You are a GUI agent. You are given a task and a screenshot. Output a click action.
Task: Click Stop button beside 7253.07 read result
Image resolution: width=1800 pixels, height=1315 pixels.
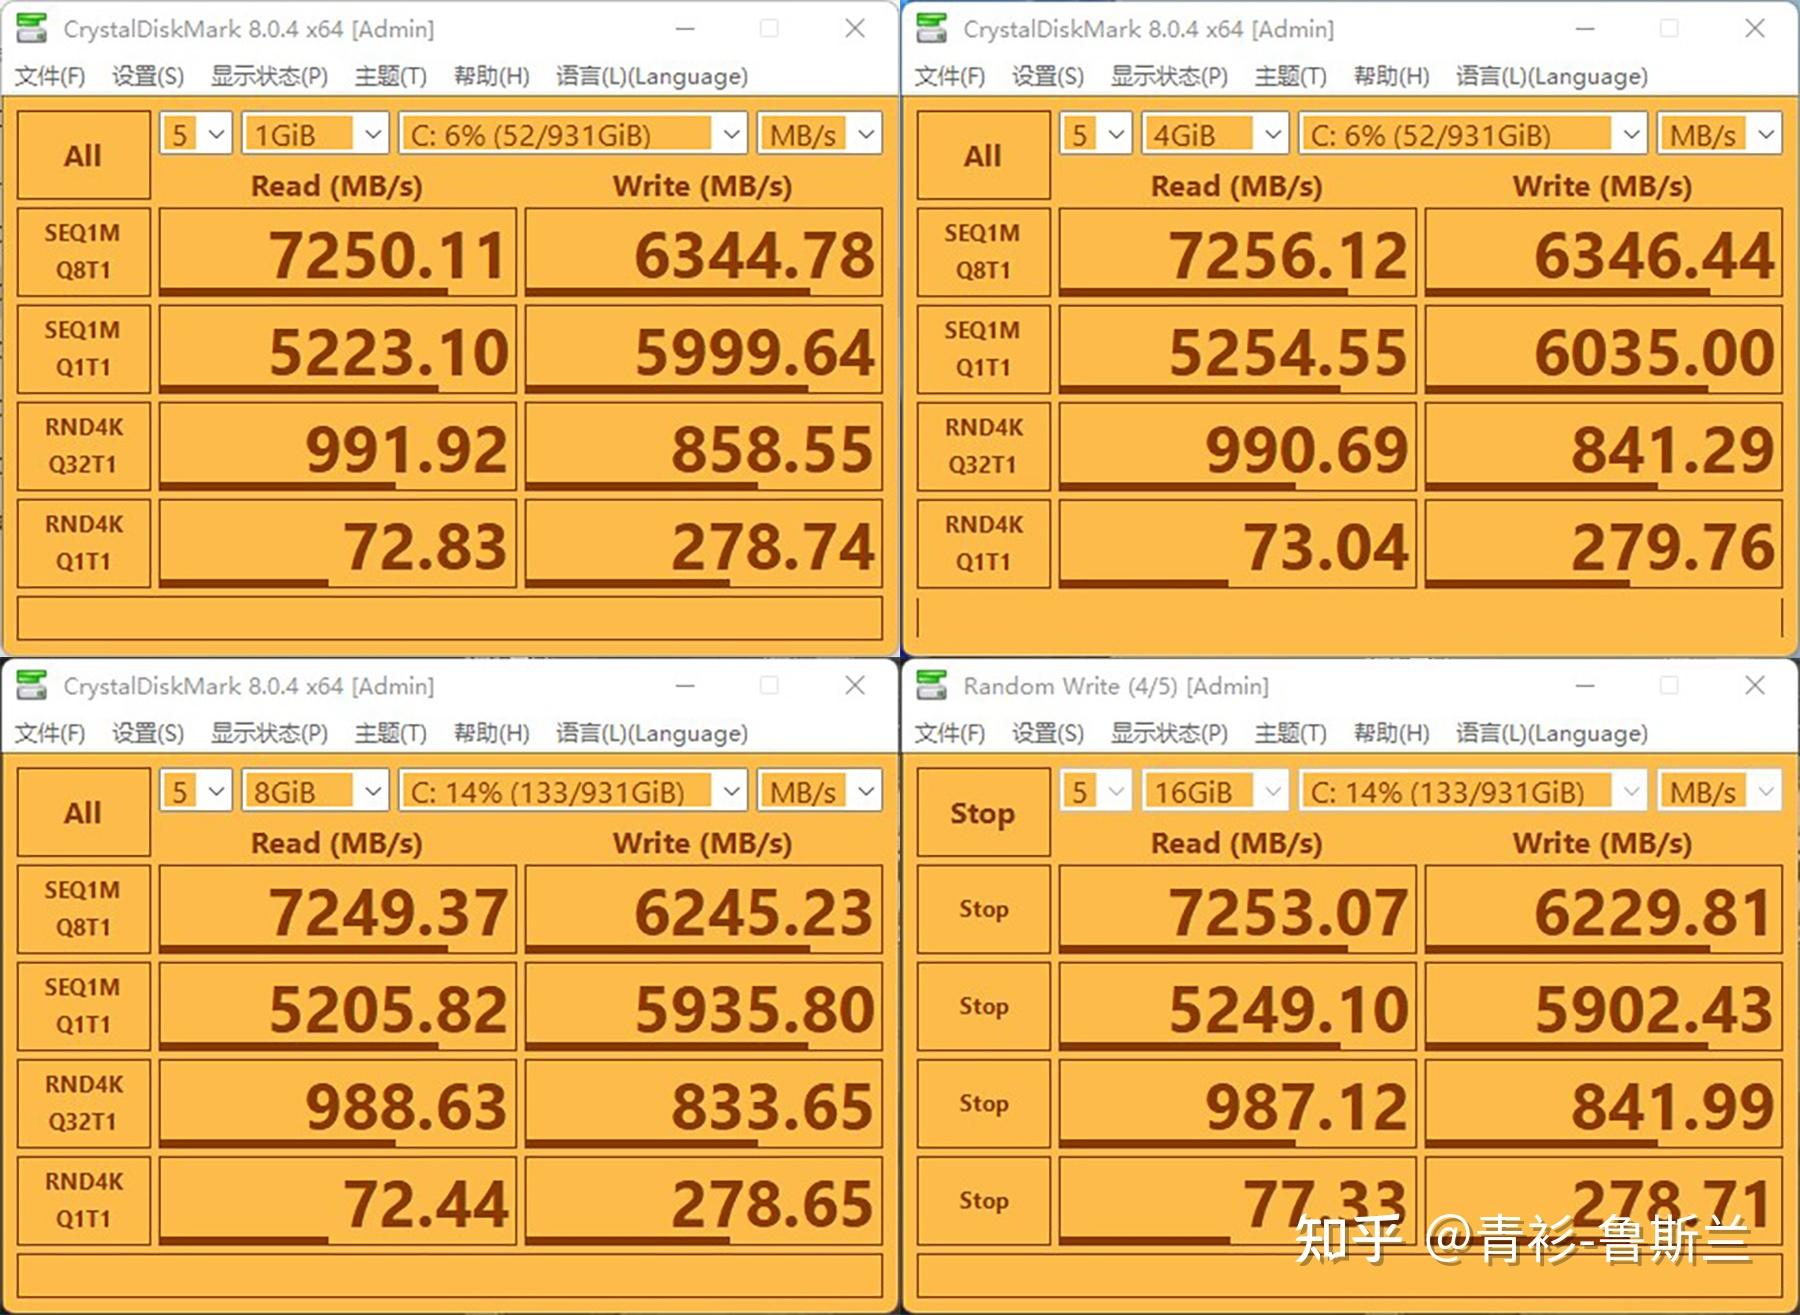click(983, 909)
